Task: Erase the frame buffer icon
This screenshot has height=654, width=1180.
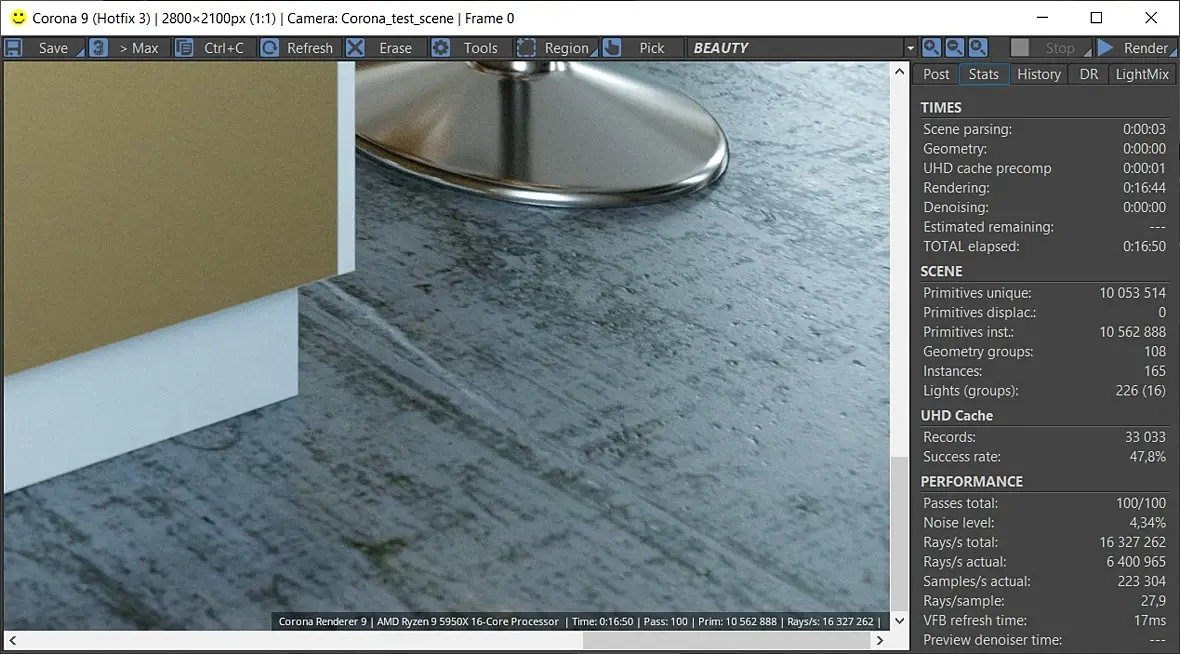Action: 355,48
